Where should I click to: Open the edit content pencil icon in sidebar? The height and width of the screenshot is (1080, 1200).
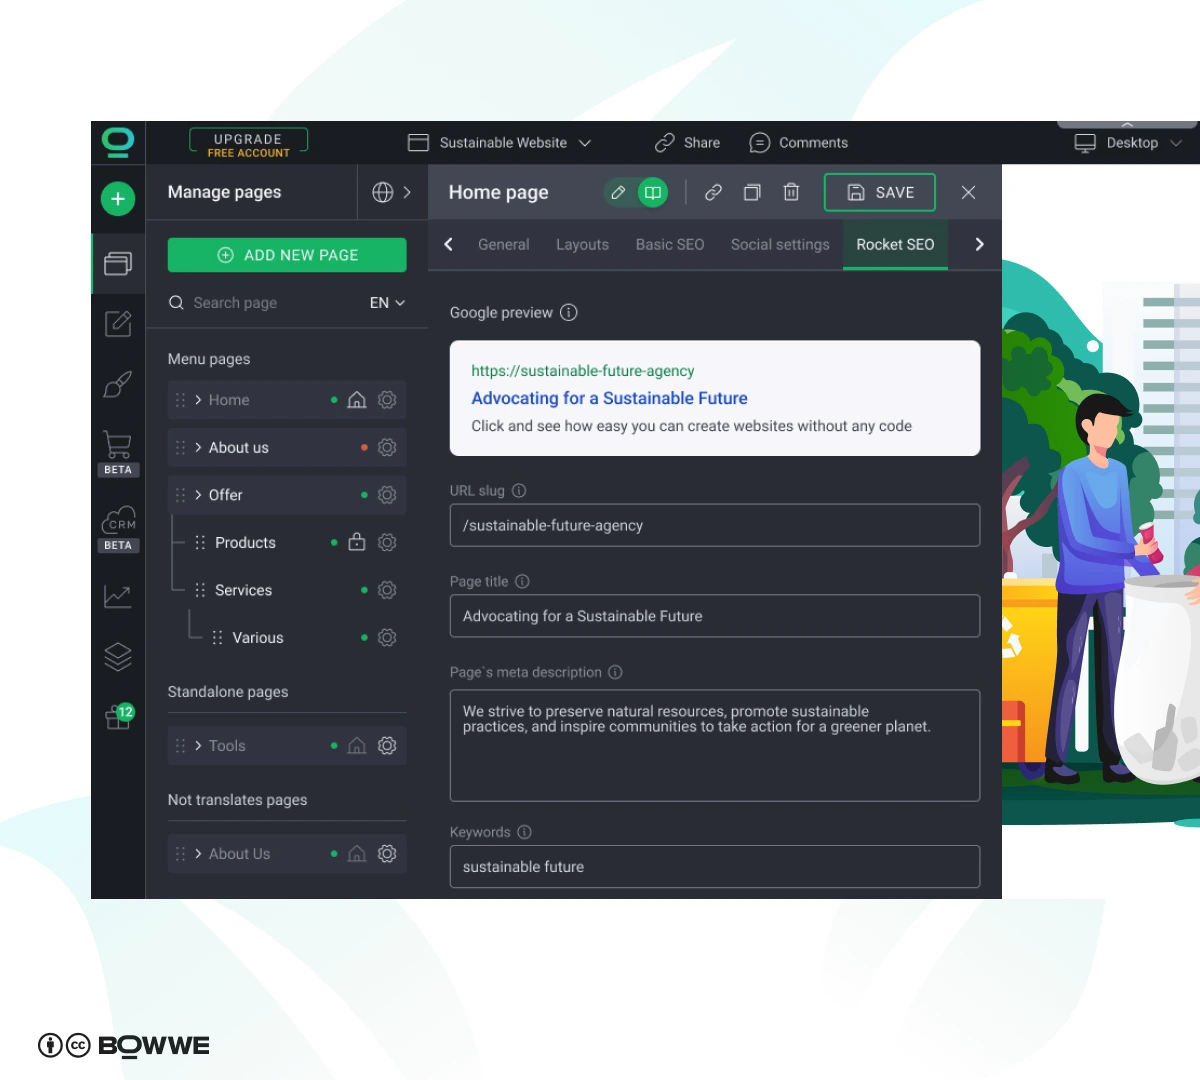click(118, 323)
